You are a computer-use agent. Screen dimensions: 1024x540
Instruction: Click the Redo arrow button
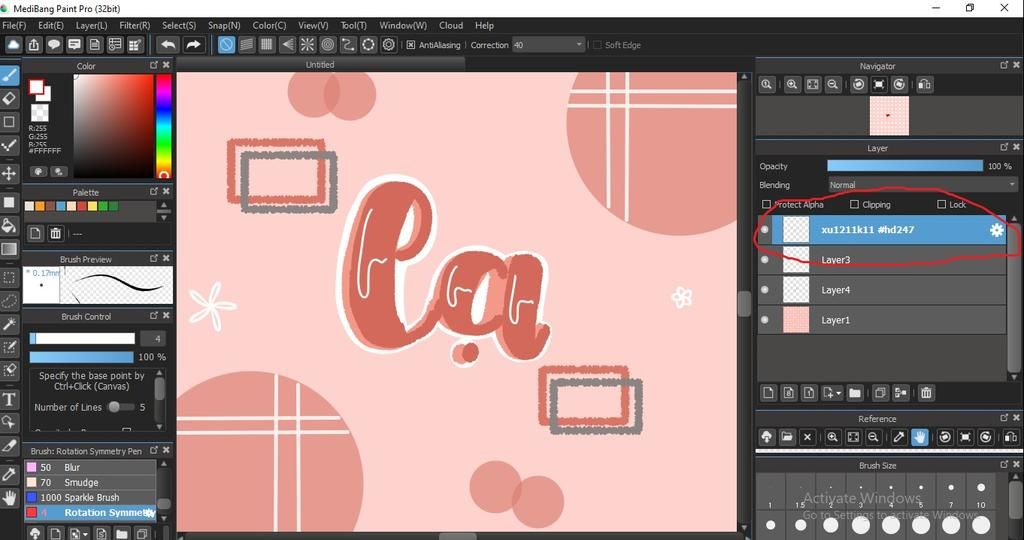click(193, 44)
